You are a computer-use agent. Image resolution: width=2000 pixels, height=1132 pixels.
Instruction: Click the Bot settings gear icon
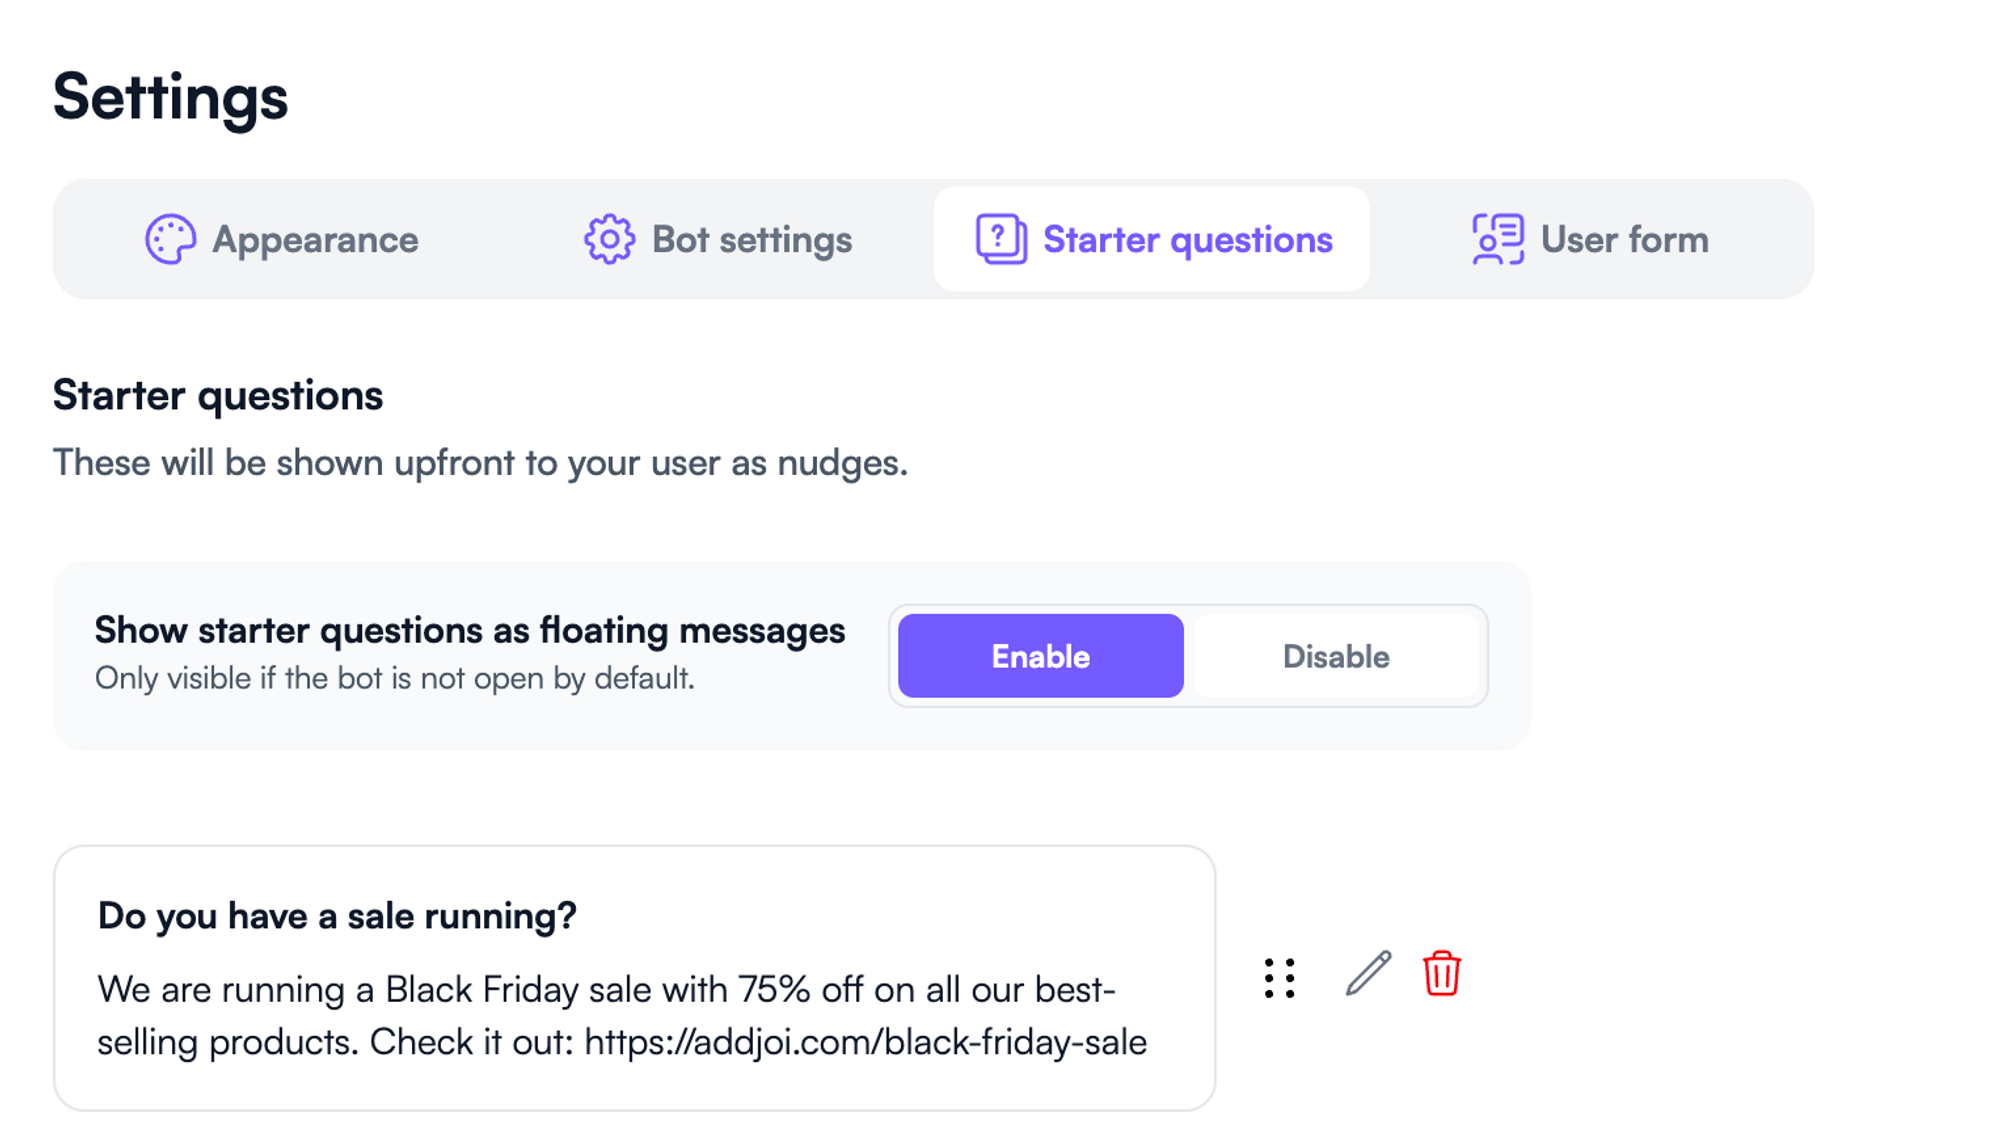[x=611, y=239]
